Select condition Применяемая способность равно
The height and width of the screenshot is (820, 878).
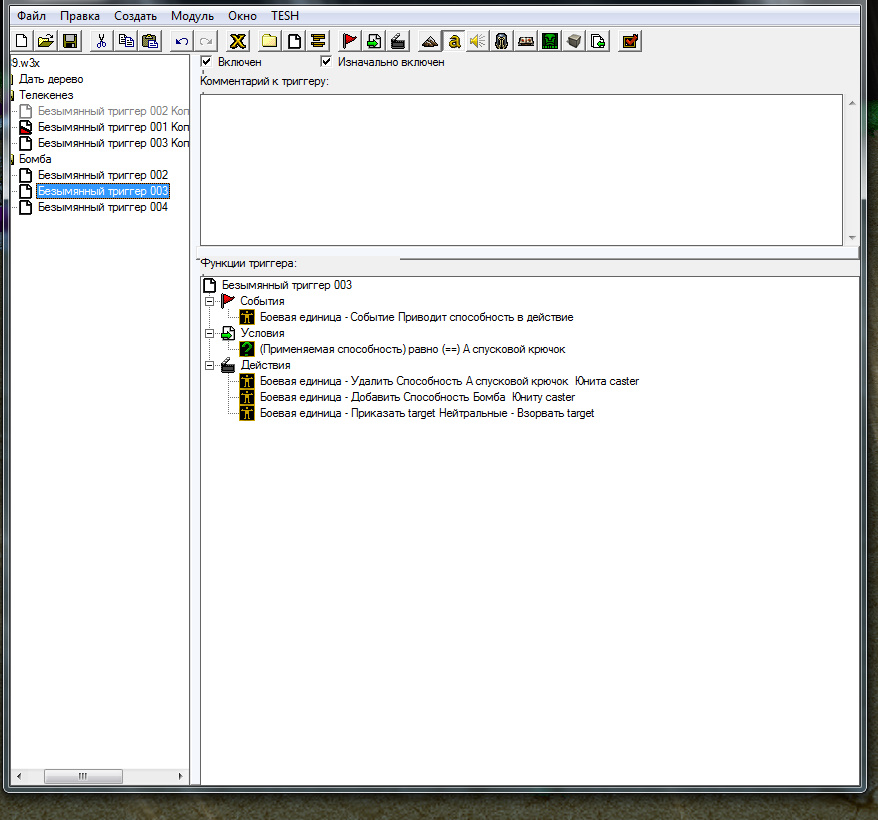tap(413, 350)
